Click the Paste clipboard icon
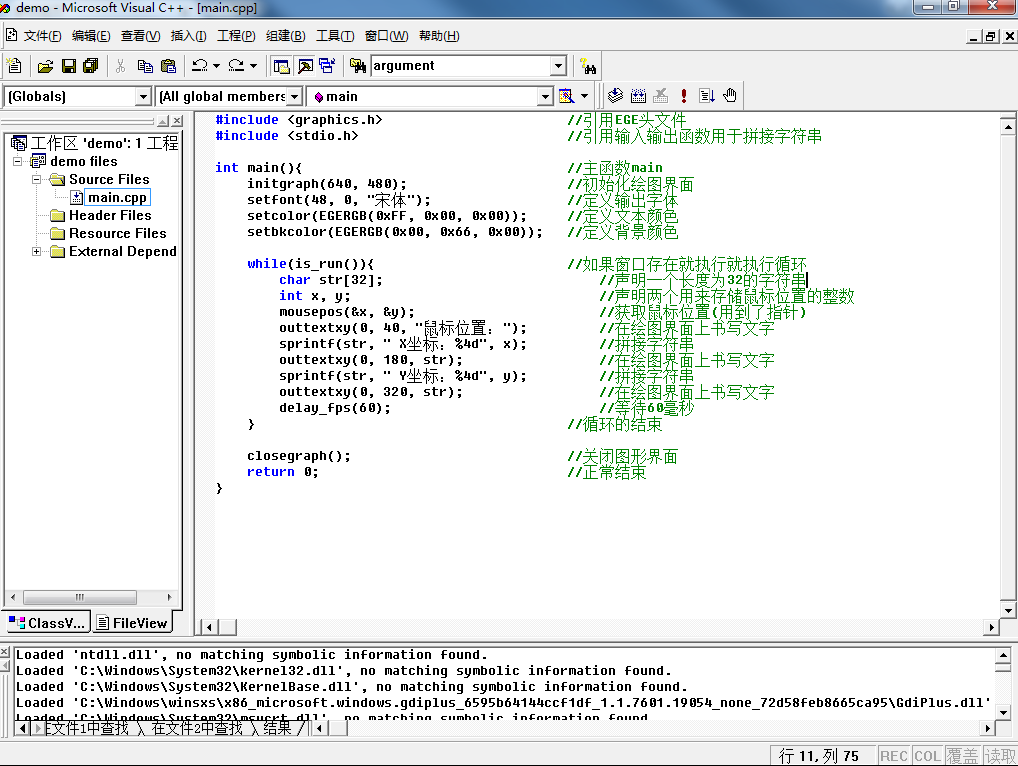Viewport: 1018px width, 766px height. tap(168, 66)
